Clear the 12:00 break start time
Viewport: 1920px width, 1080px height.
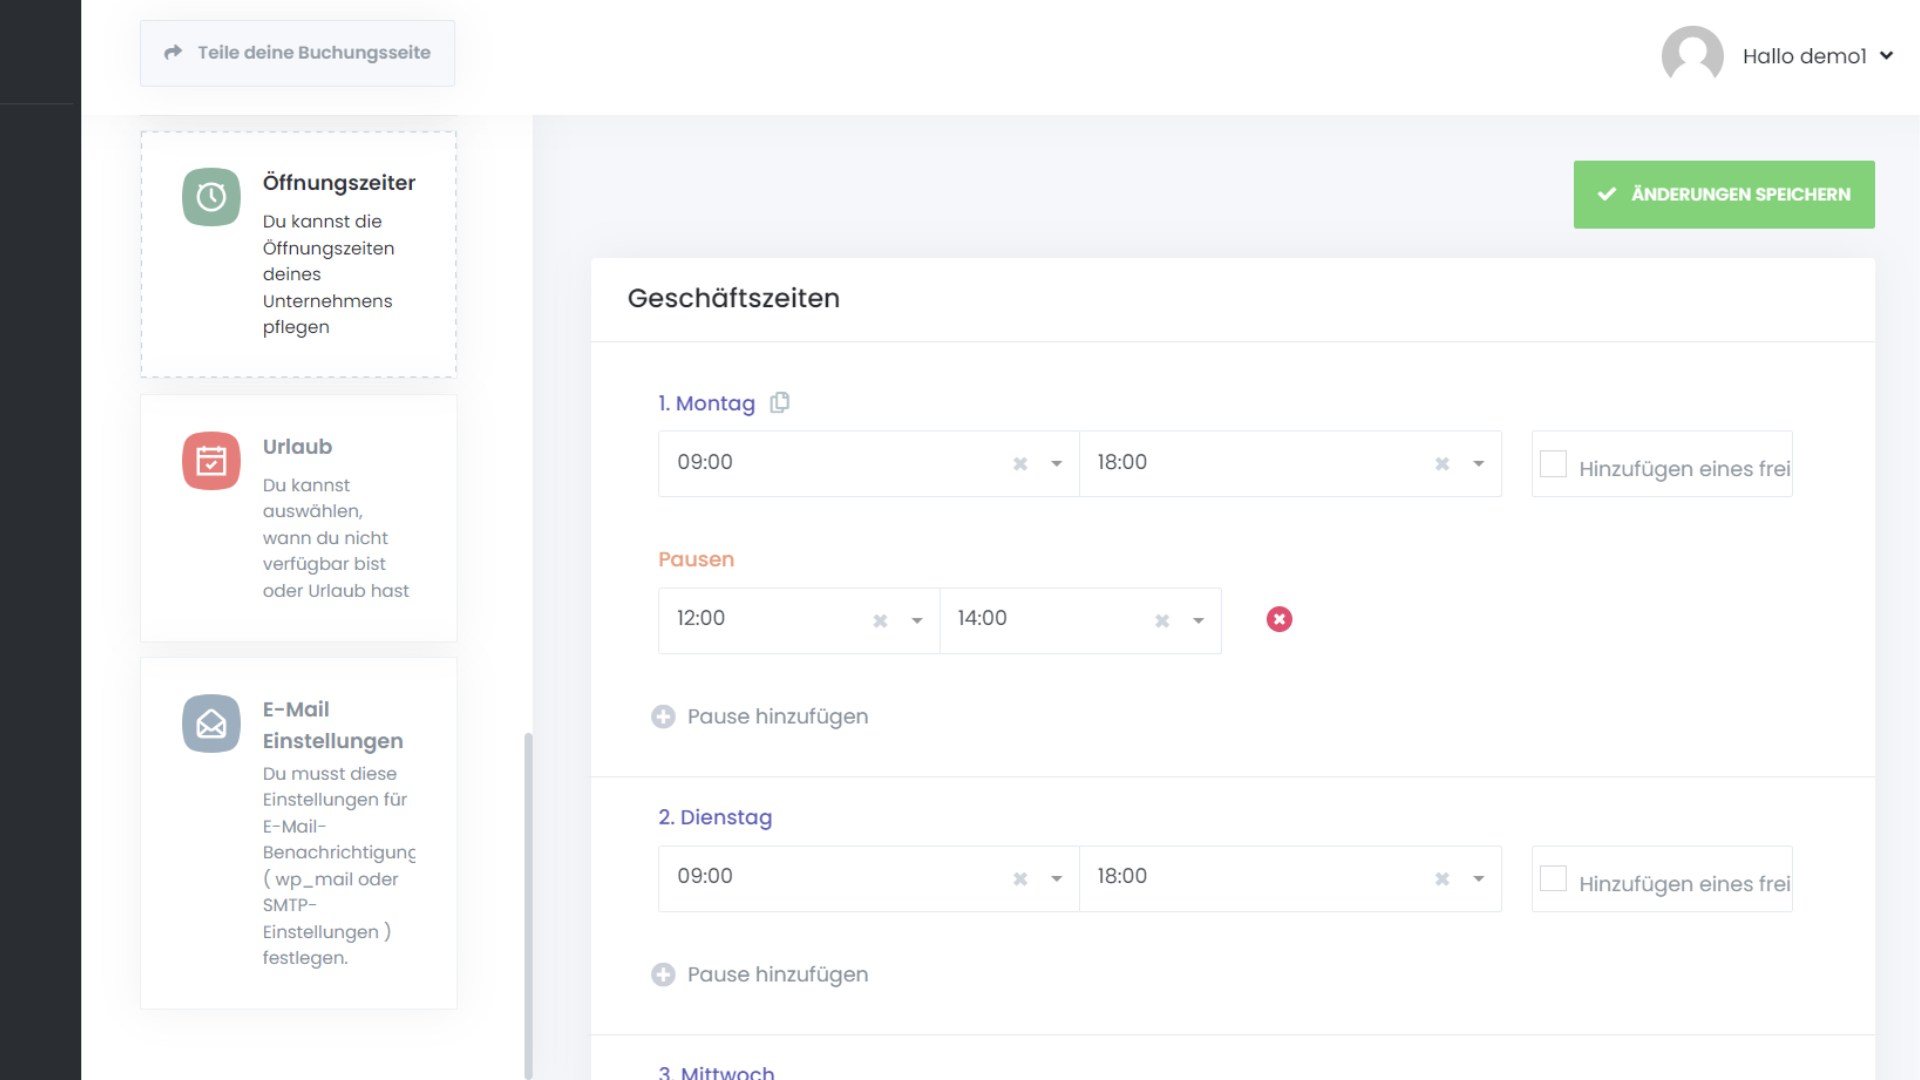pyautogui.click(x=880, y=621)
